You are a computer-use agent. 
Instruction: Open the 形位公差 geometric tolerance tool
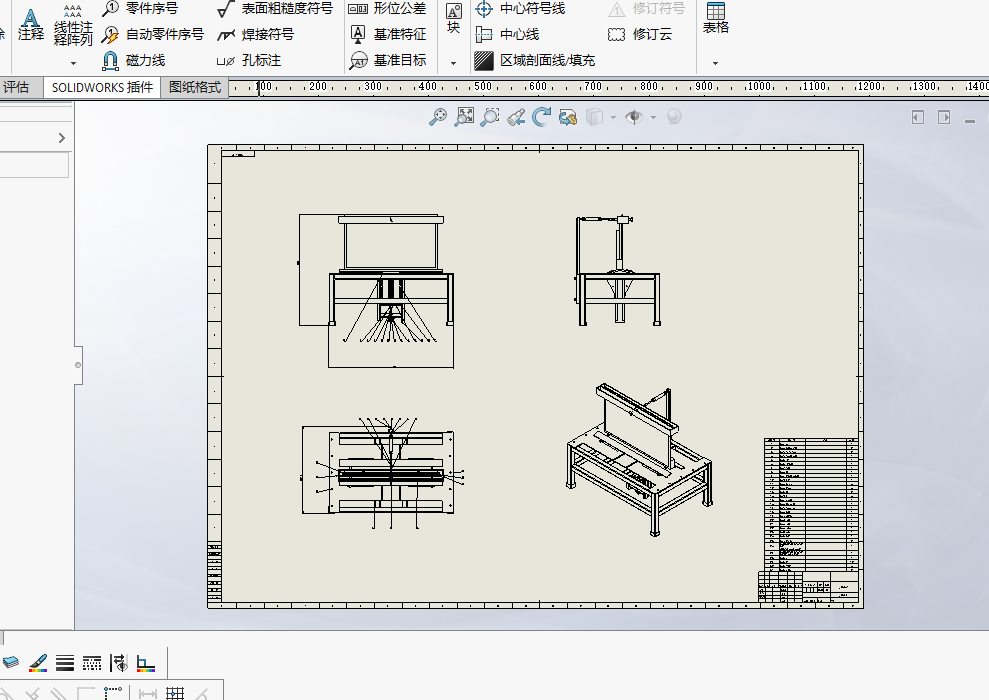[x=387, y=9]
